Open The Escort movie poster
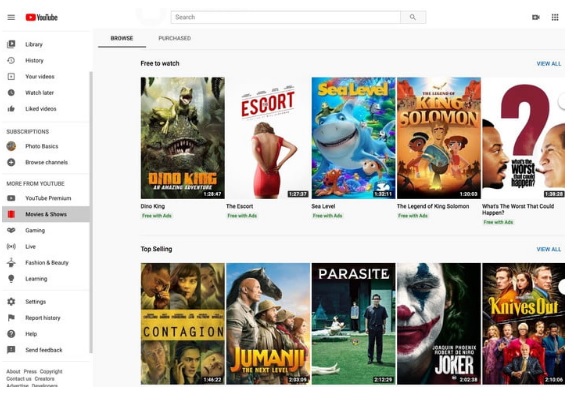 pyautogui.click(x=268, y=138)
